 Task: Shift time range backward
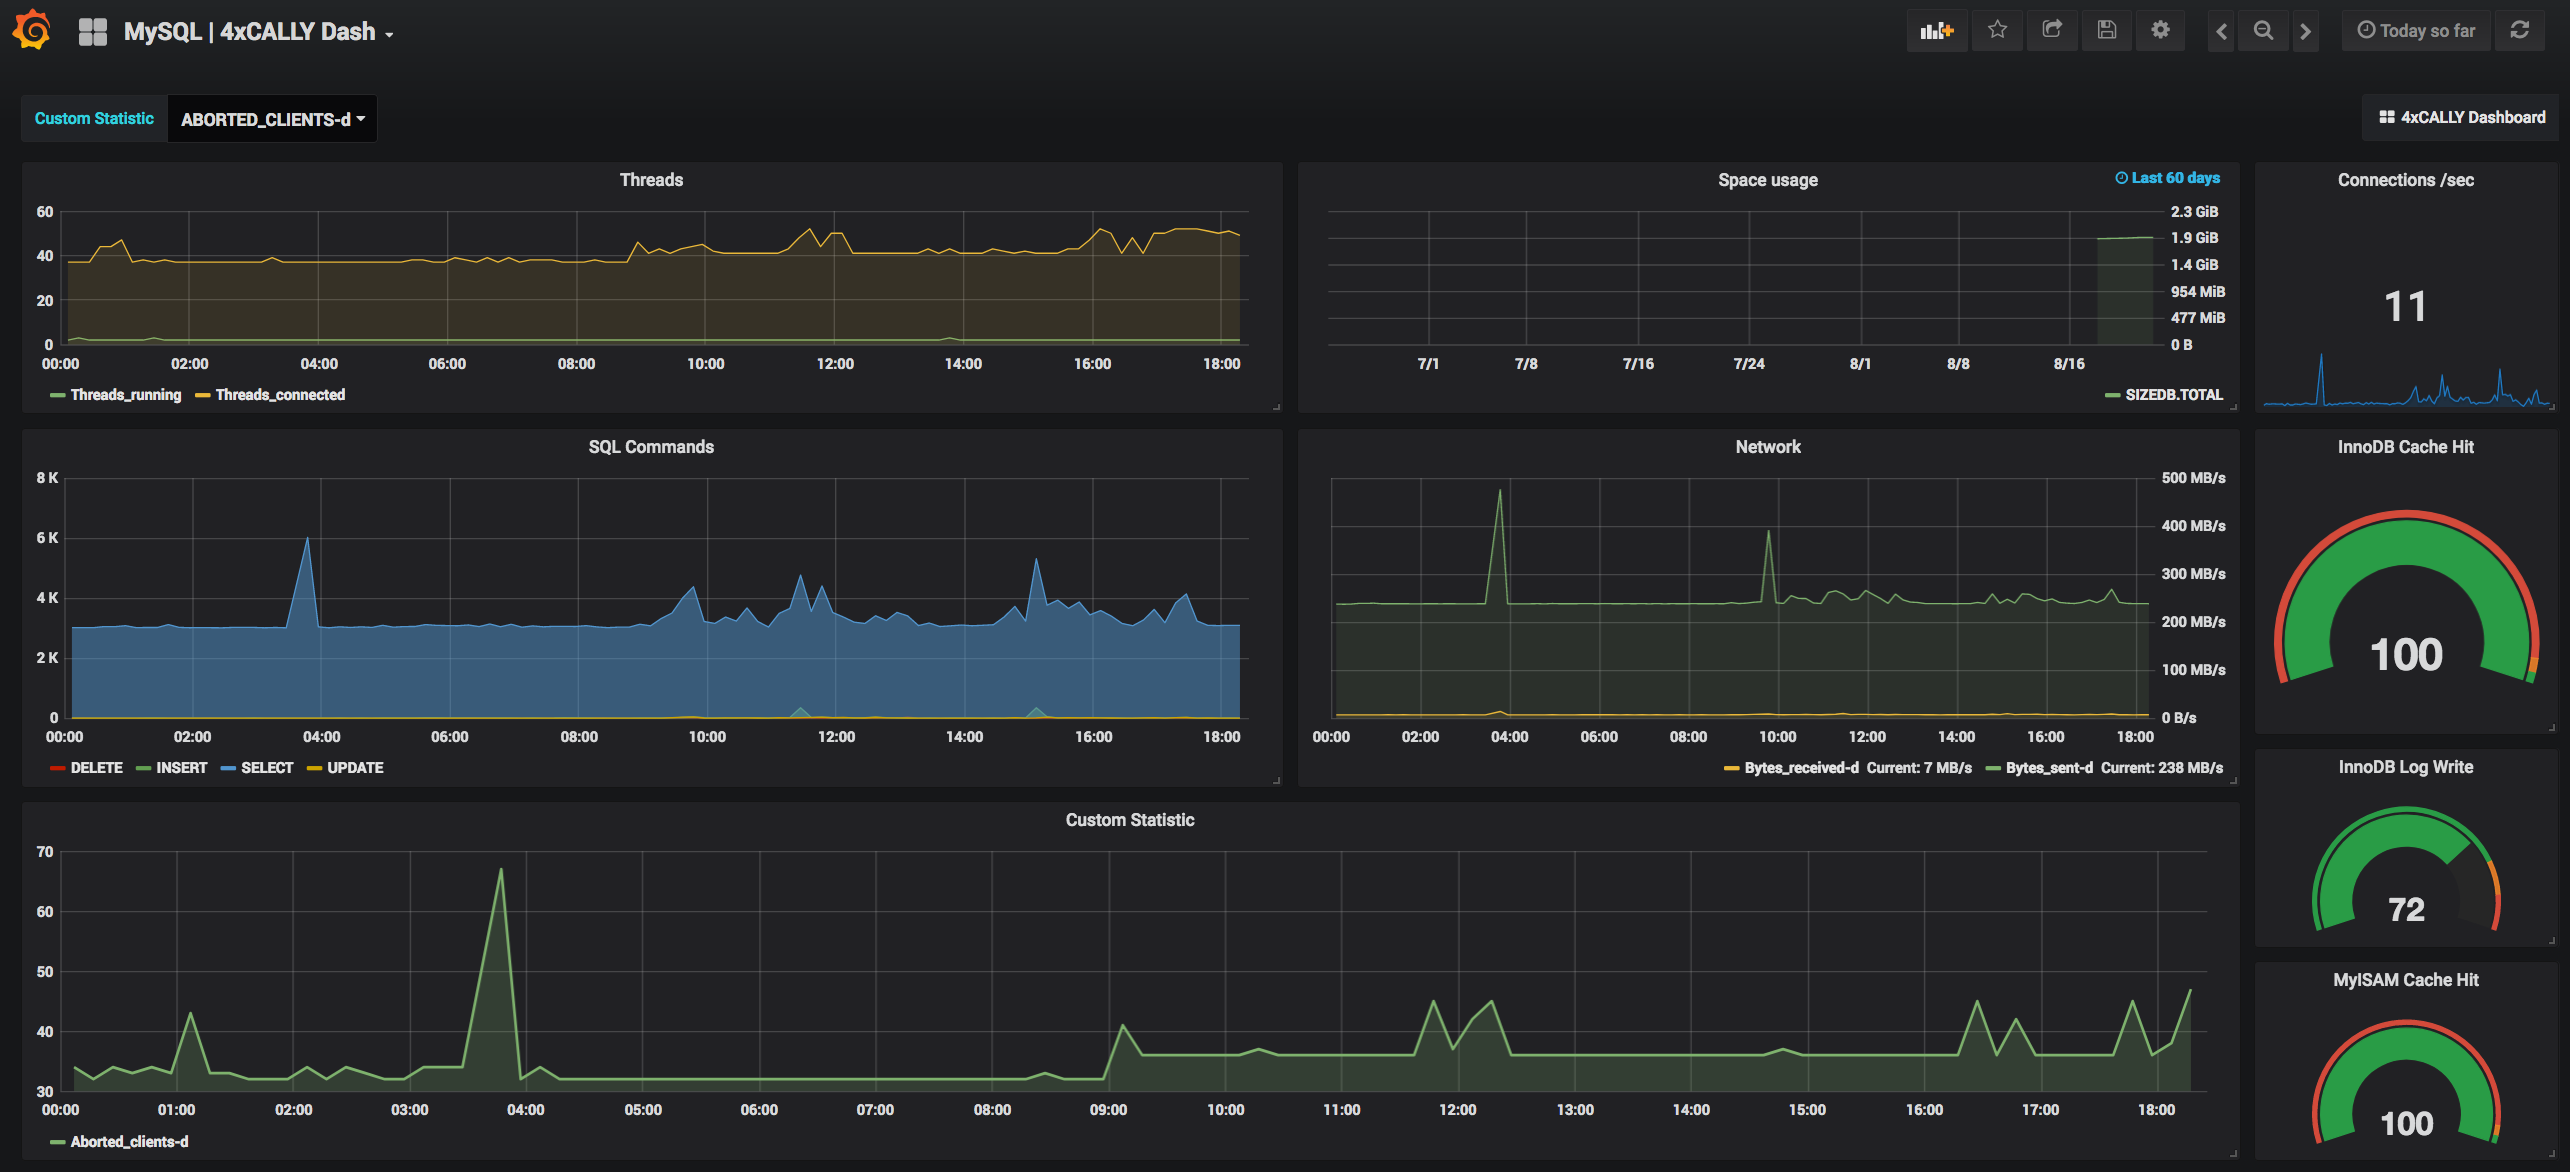(x=2221, y=31)
